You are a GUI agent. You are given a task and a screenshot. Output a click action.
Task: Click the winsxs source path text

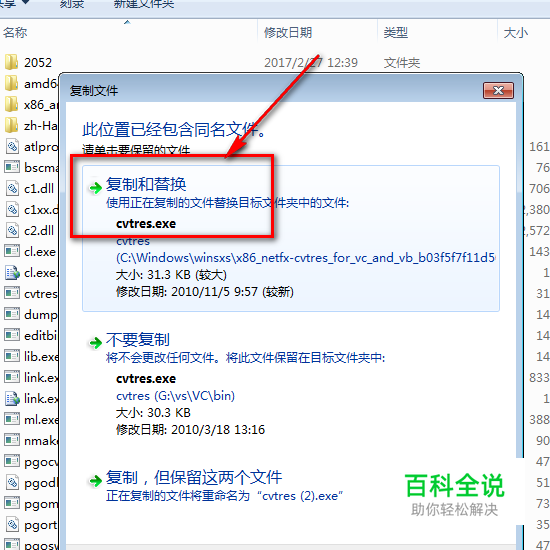pyautogui.click(x=306, y=258)
